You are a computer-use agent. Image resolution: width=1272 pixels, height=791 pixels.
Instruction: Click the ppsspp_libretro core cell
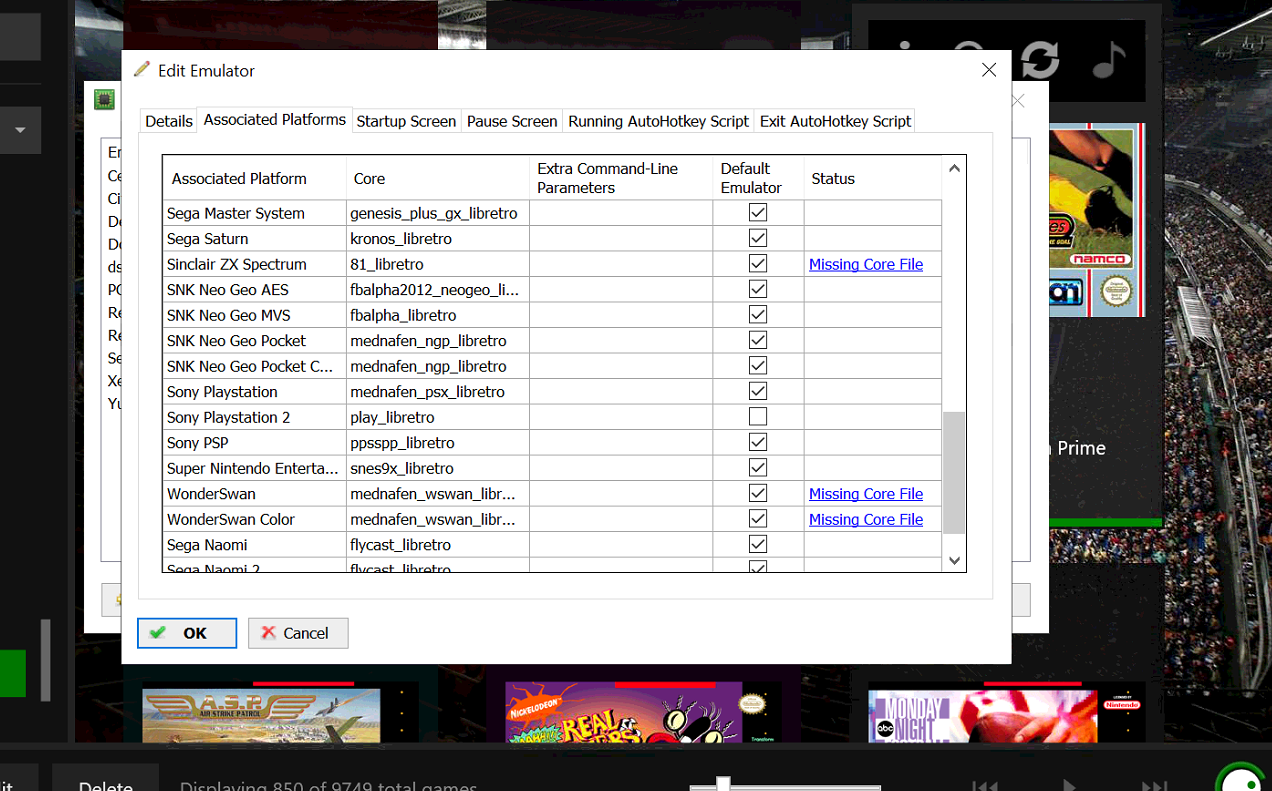[438, 442]
